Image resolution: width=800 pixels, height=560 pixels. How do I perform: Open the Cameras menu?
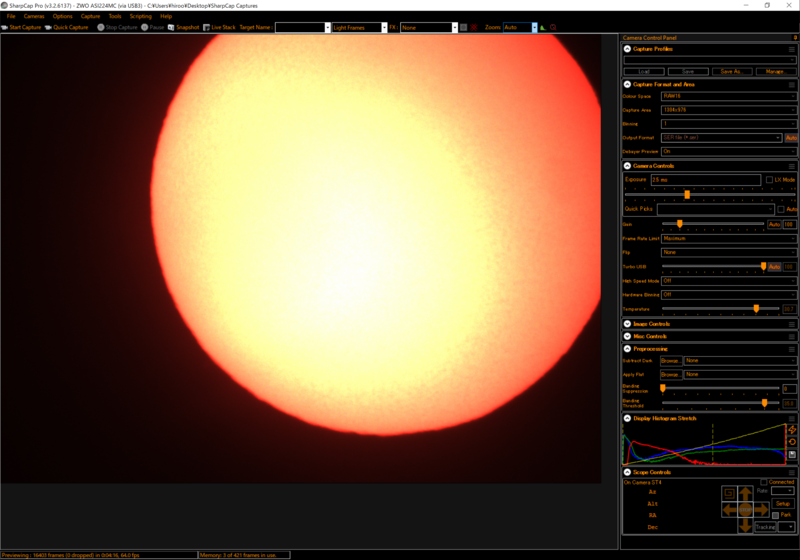click(34, 16)
